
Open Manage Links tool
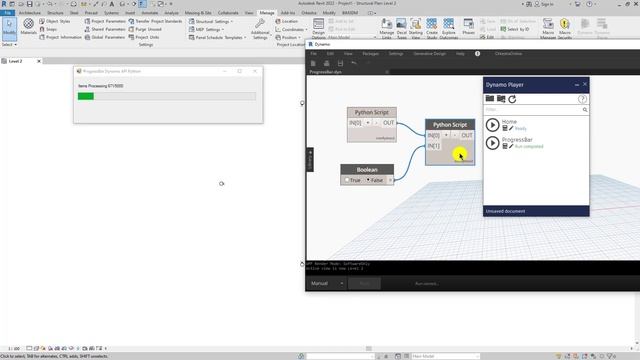(386, 28)
